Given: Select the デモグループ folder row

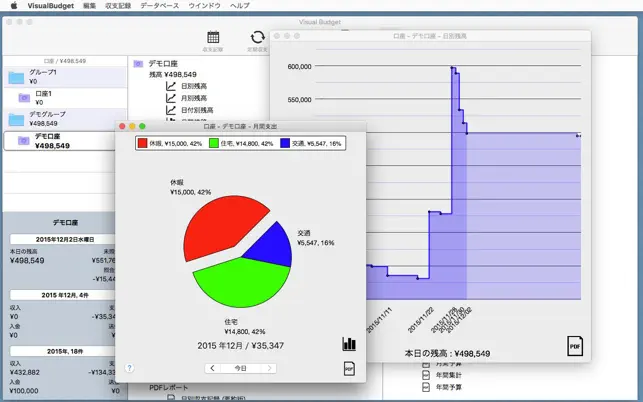Looking at the screenshot, I should click(x=65, y=119).
